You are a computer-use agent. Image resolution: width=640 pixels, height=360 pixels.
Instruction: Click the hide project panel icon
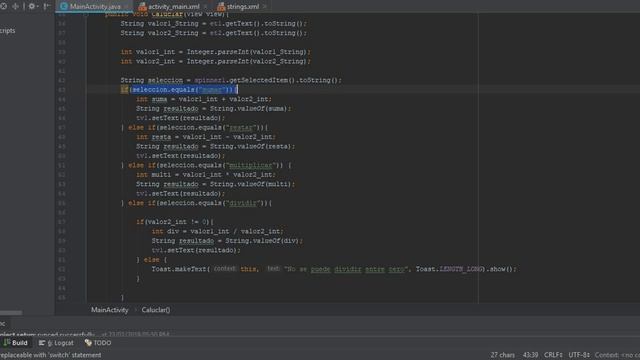46,6
